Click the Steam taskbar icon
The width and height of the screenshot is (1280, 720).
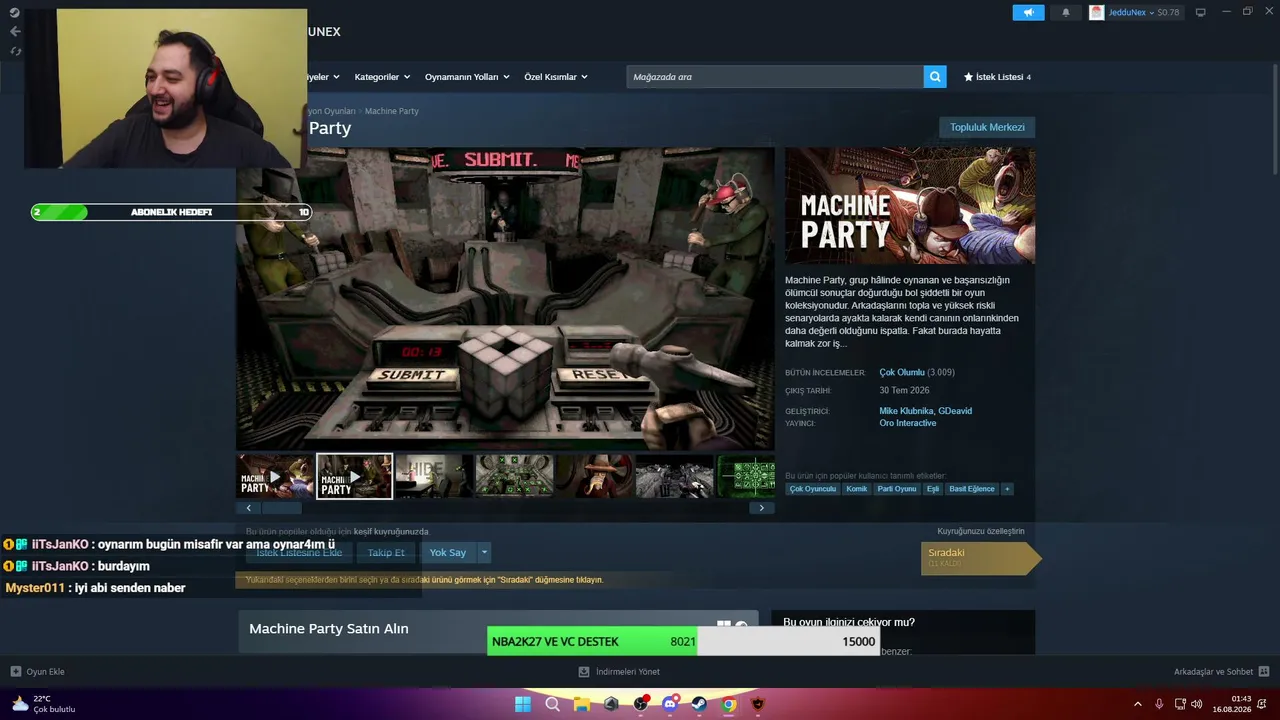click(x=699, y=704)
